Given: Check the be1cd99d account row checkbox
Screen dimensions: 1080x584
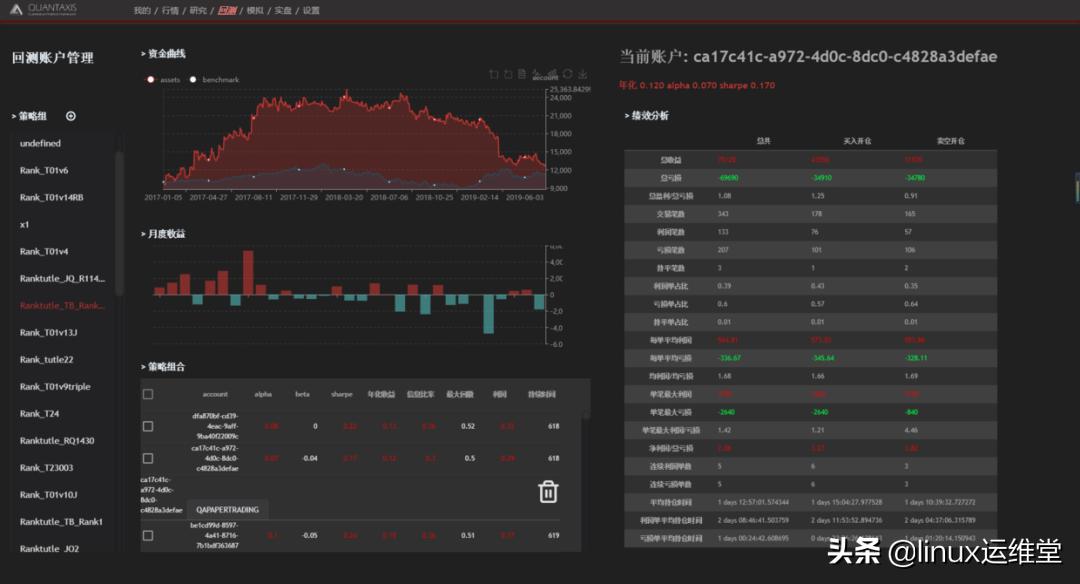Looking at the screenshot, I should click(148, 535).
